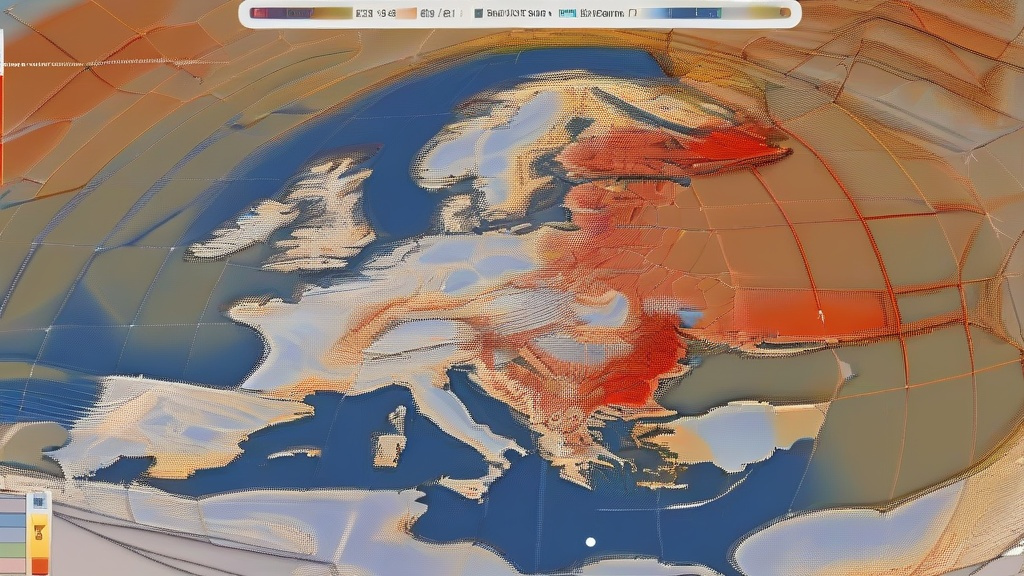Click the round knob at toolbar's right end
This screenshot has height=576, width=1024.
pos(785,14)
